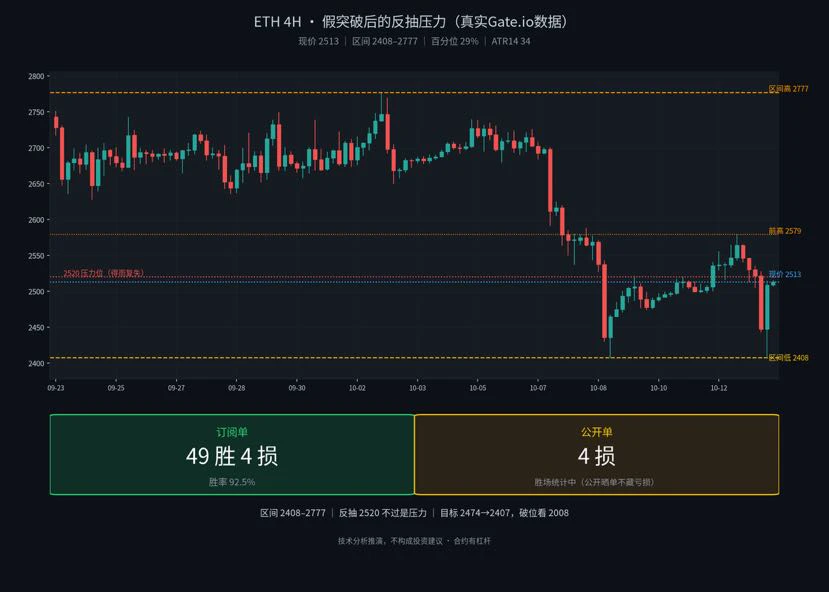Select the "百分位 29%" subtitle value
Image resolution: width=829 pixels, height=592 pixels.
tap(455, 41)
